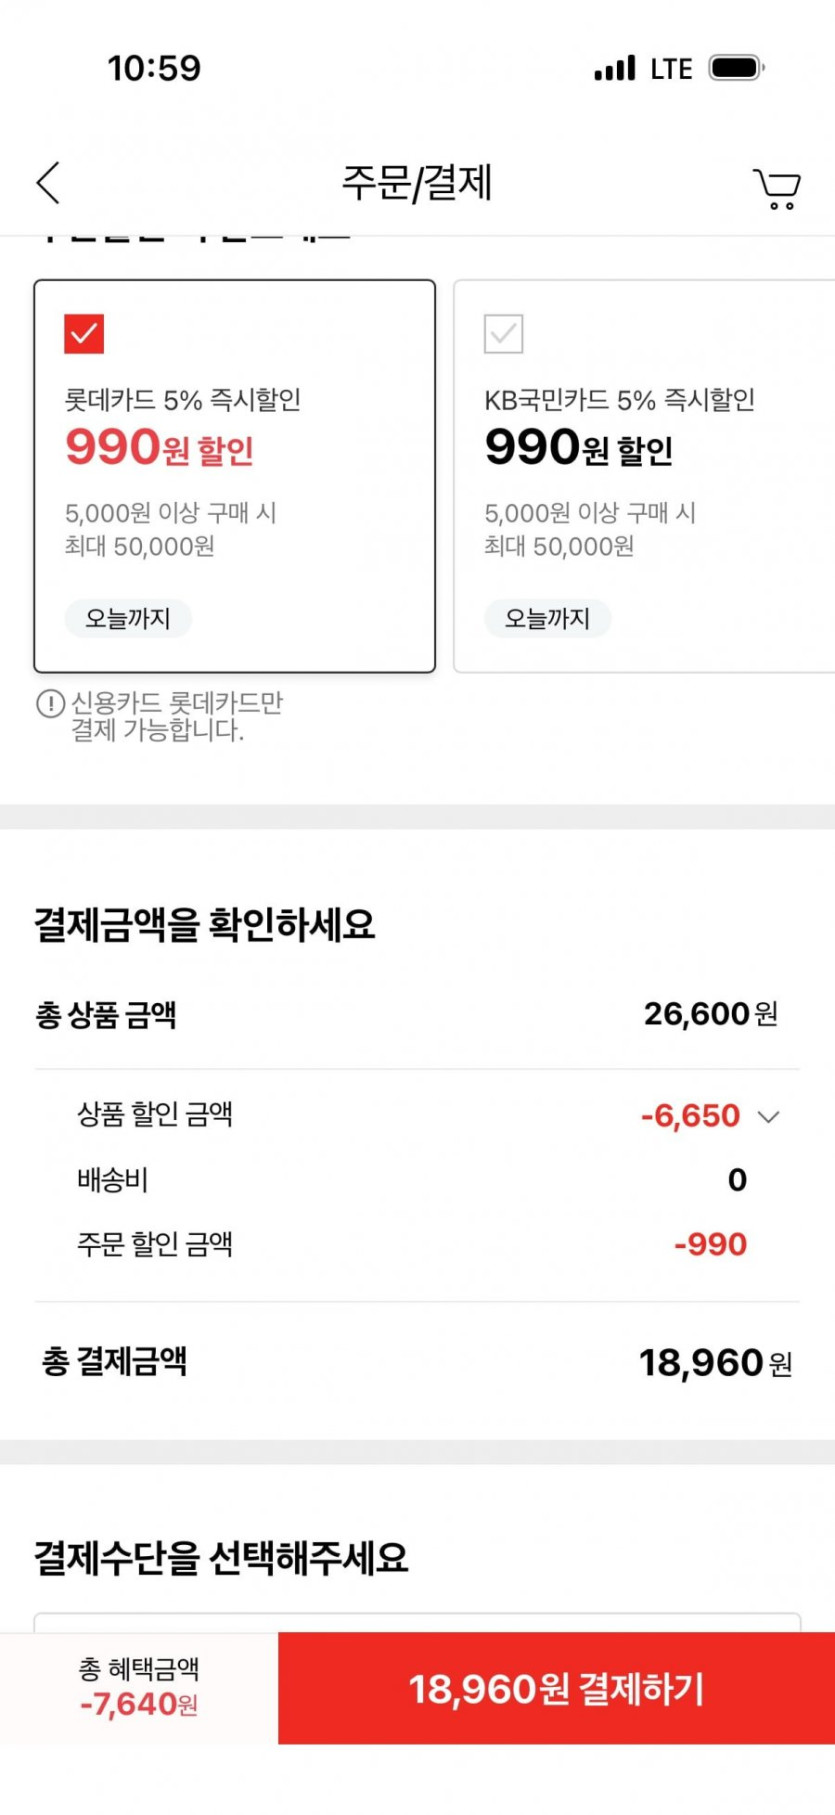The width and height of the screenshot is (835, 1815).
Task: Check the KB국민카드 5% 즉시할인 checkbox
Action: click(503, 334)
